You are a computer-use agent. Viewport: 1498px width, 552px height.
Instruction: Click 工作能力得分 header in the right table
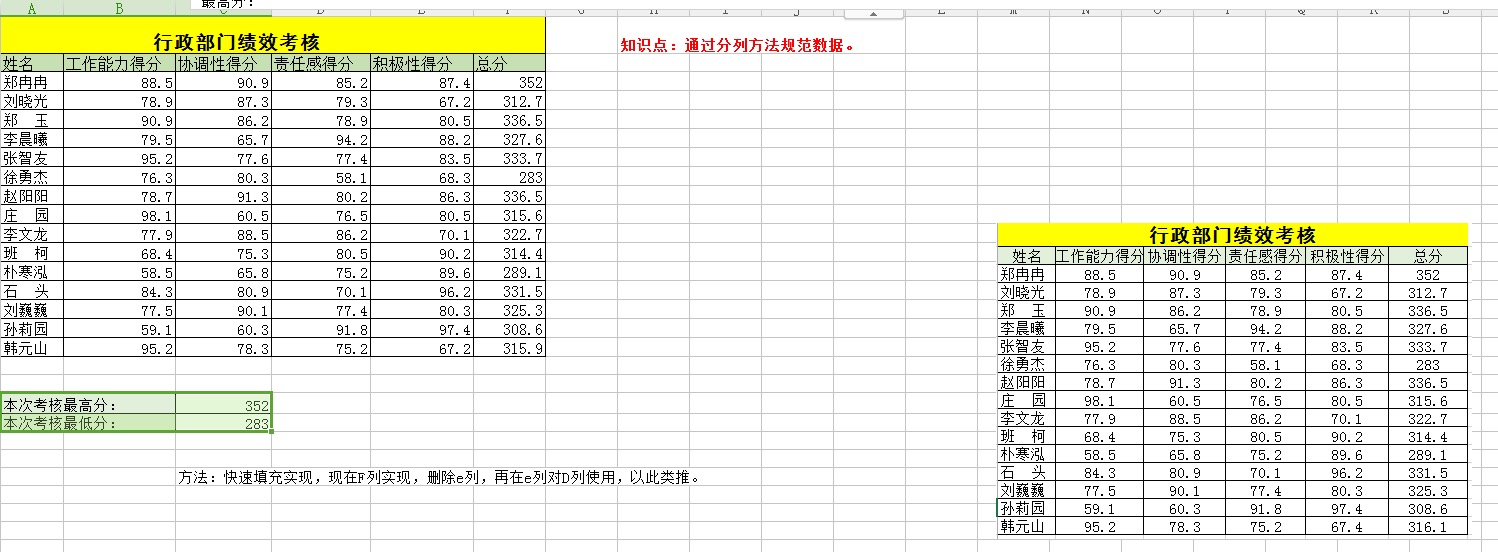pos(1099,256)
